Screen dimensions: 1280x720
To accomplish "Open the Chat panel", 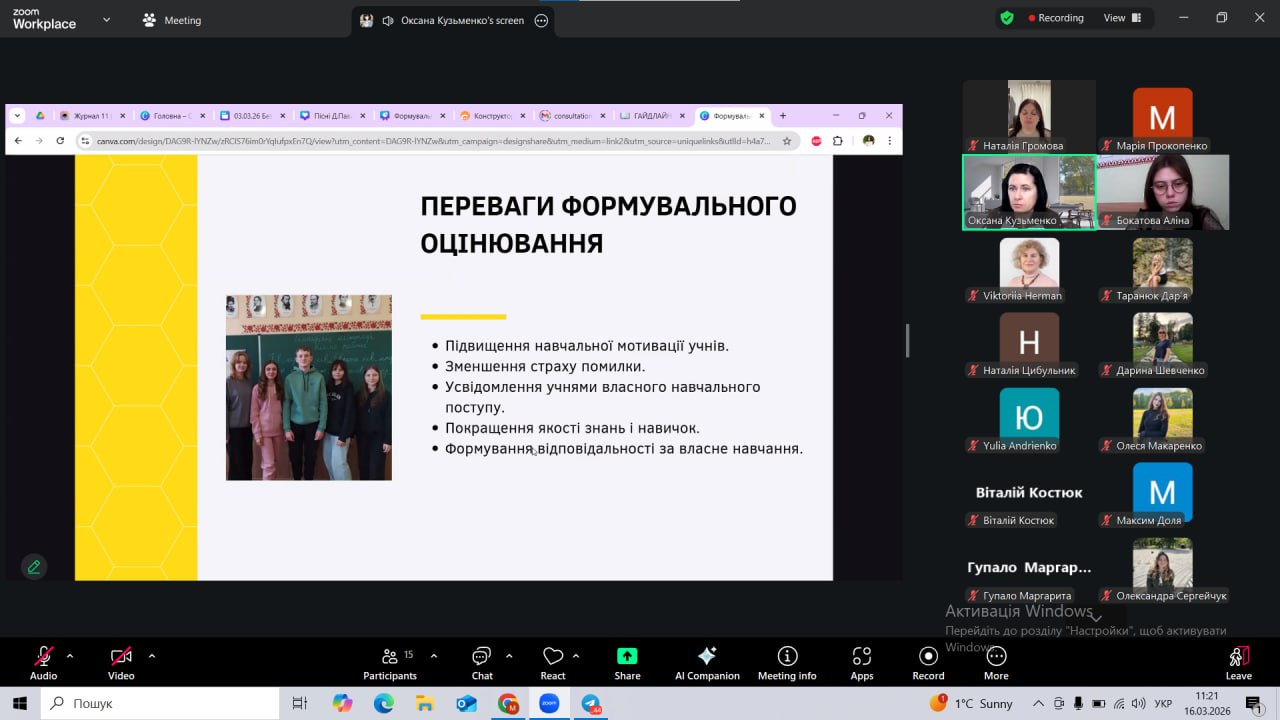I will [482, 662].
